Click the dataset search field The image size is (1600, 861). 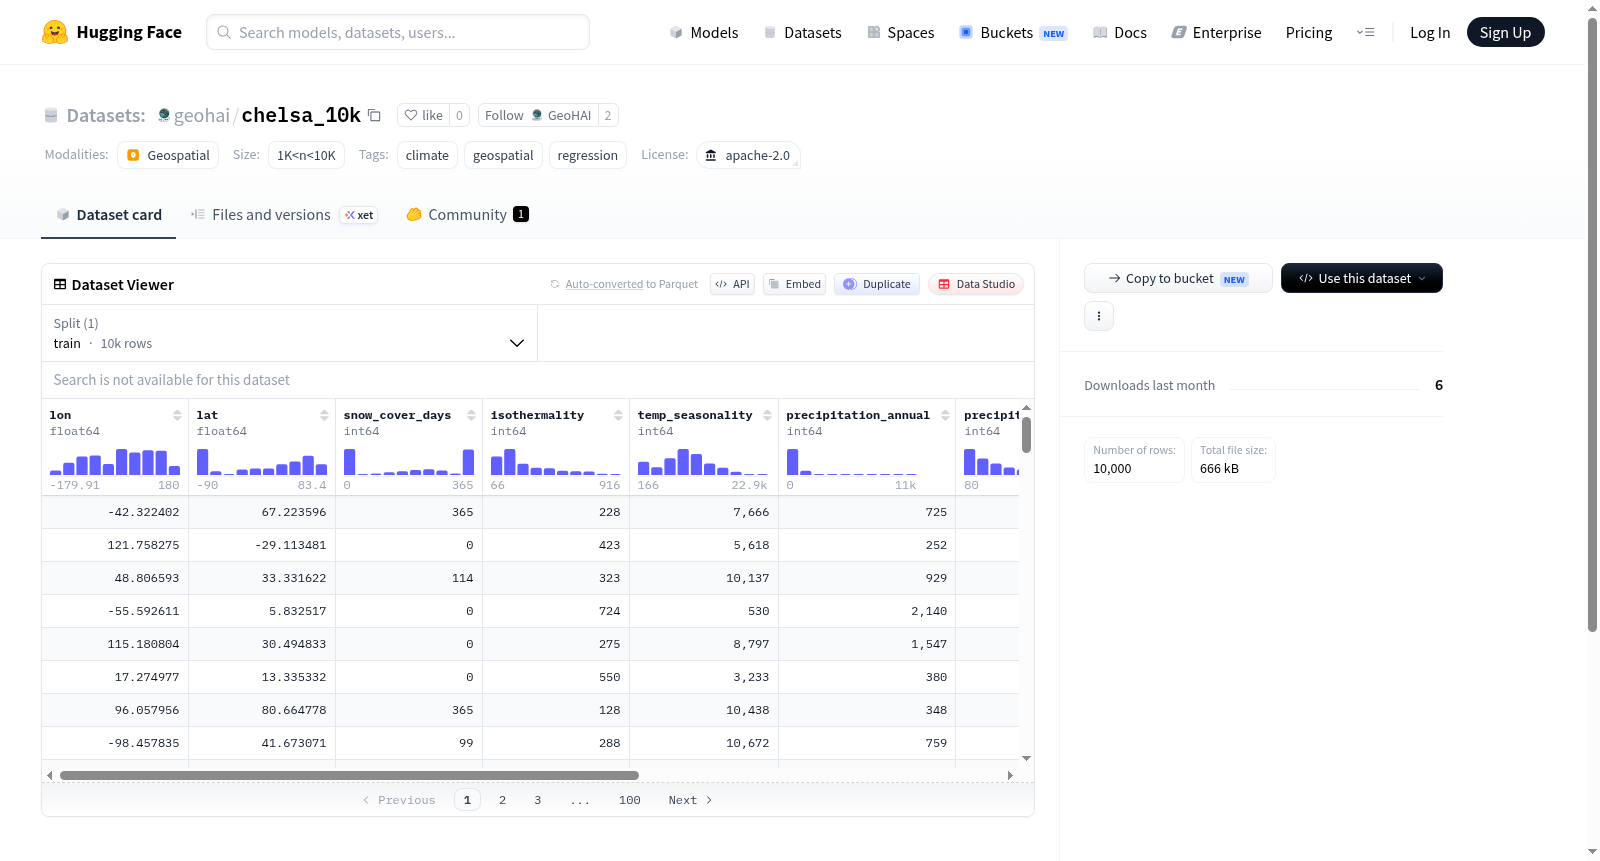[538, 380]
